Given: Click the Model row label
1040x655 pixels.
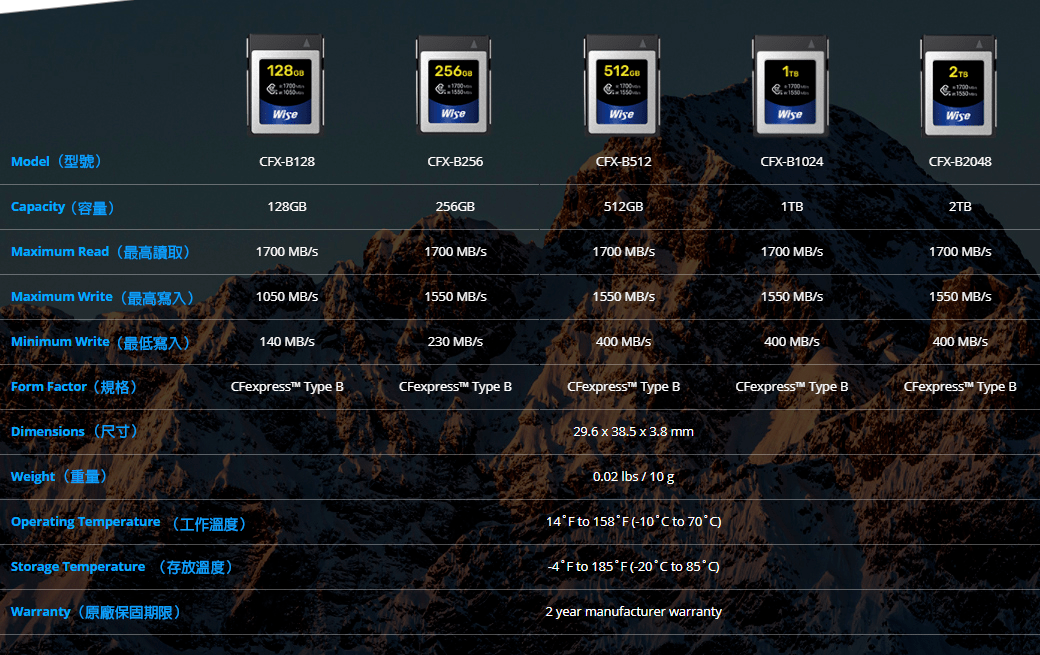Looking at the screenshot, I should [x=56, y=161].
